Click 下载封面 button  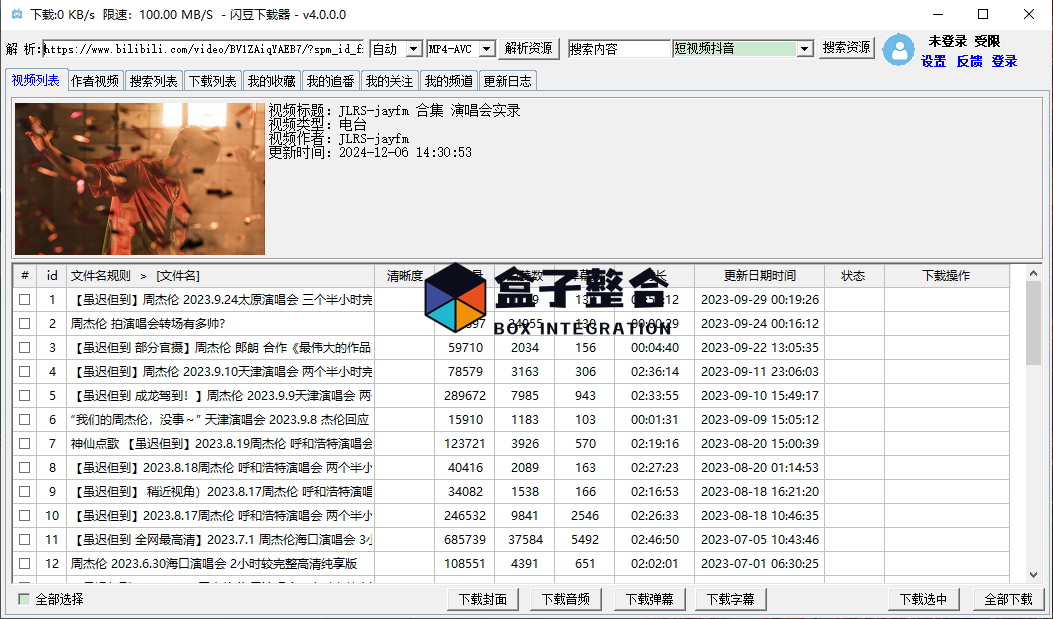point(483,600)
